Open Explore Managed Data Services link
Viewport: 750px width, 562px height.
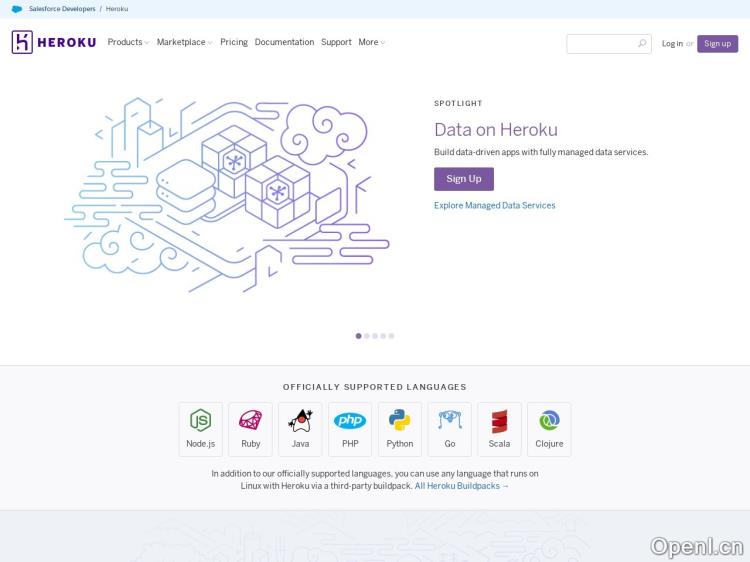pos(495,205)
